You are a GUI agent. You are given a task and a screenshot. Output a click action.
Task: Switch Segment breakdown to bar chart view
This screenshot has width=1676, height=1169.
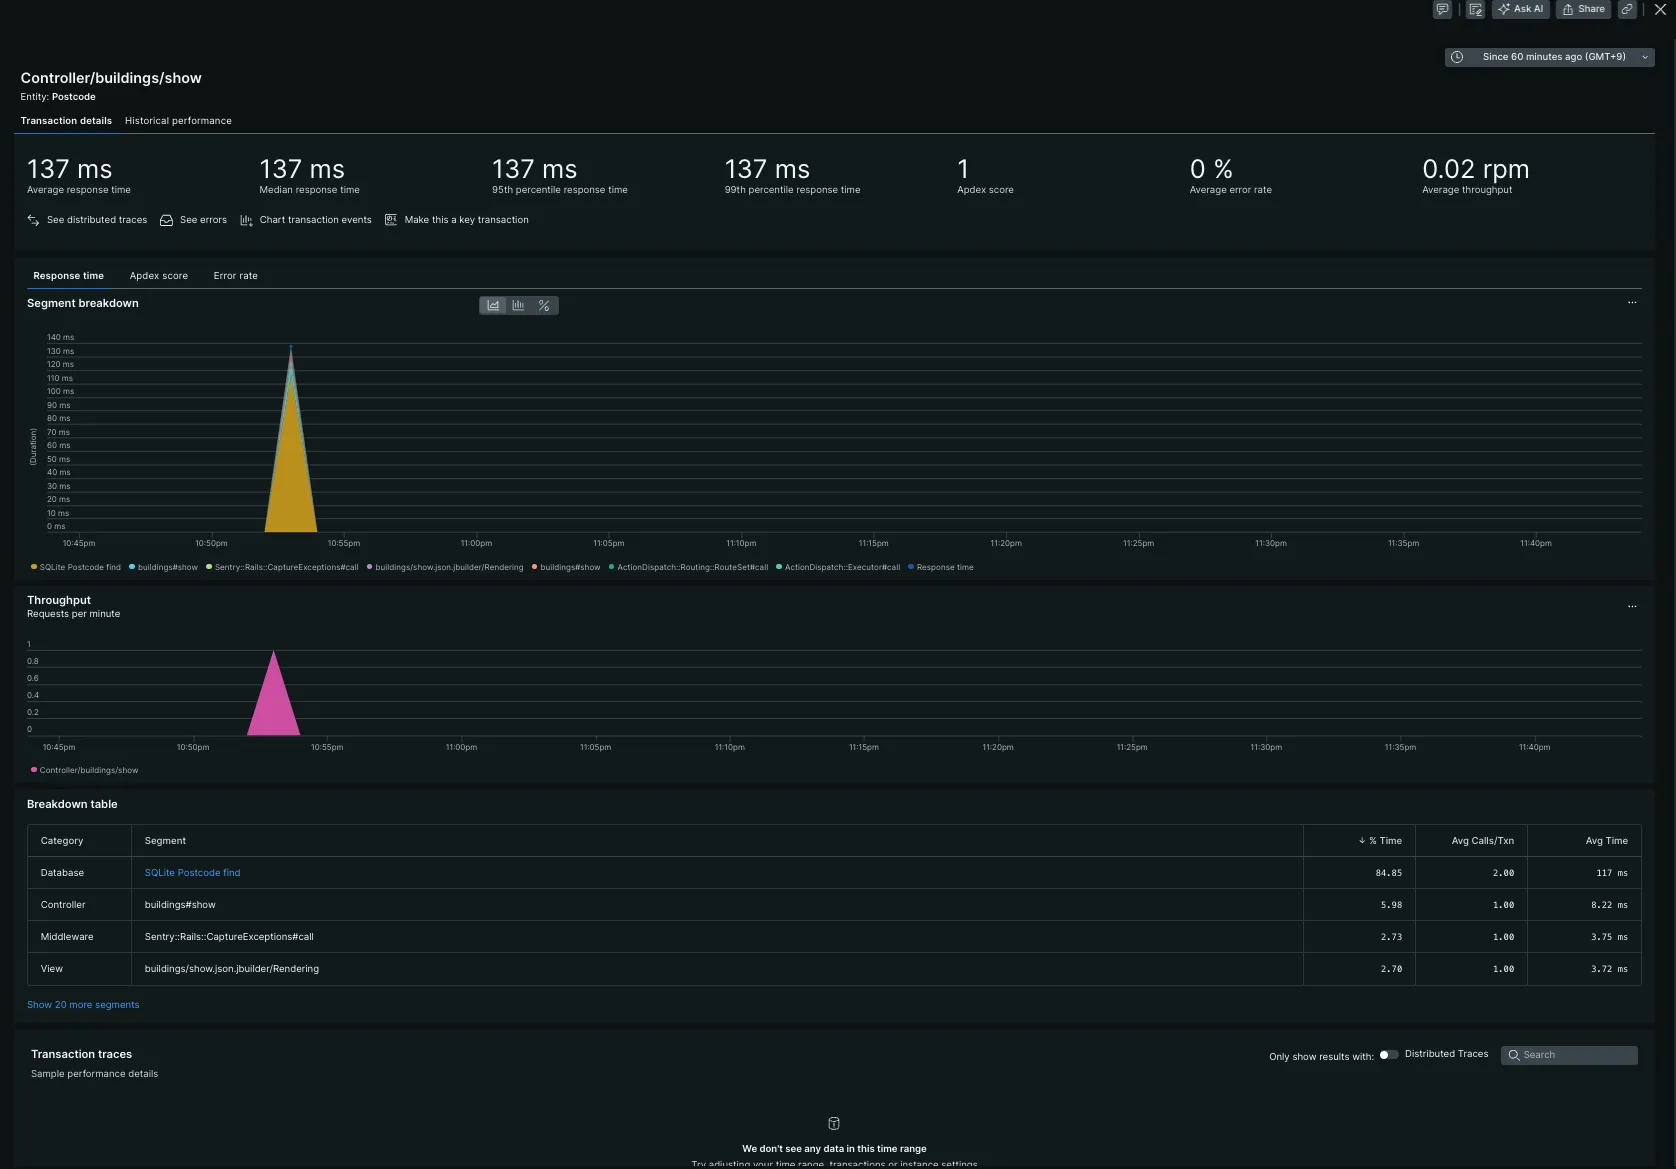pyautogui.click(x=518, y=306)
